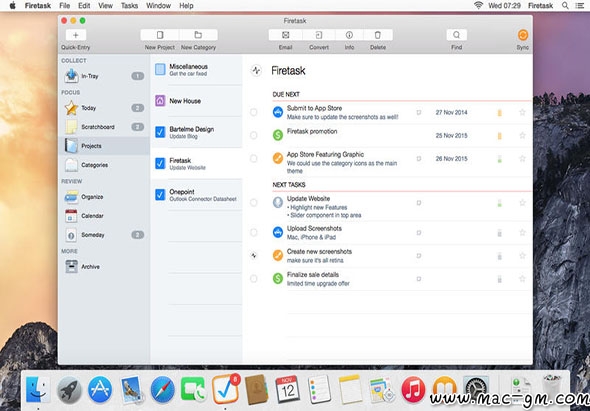
Task: Open the View menu
Action: [x=105, y=6]
